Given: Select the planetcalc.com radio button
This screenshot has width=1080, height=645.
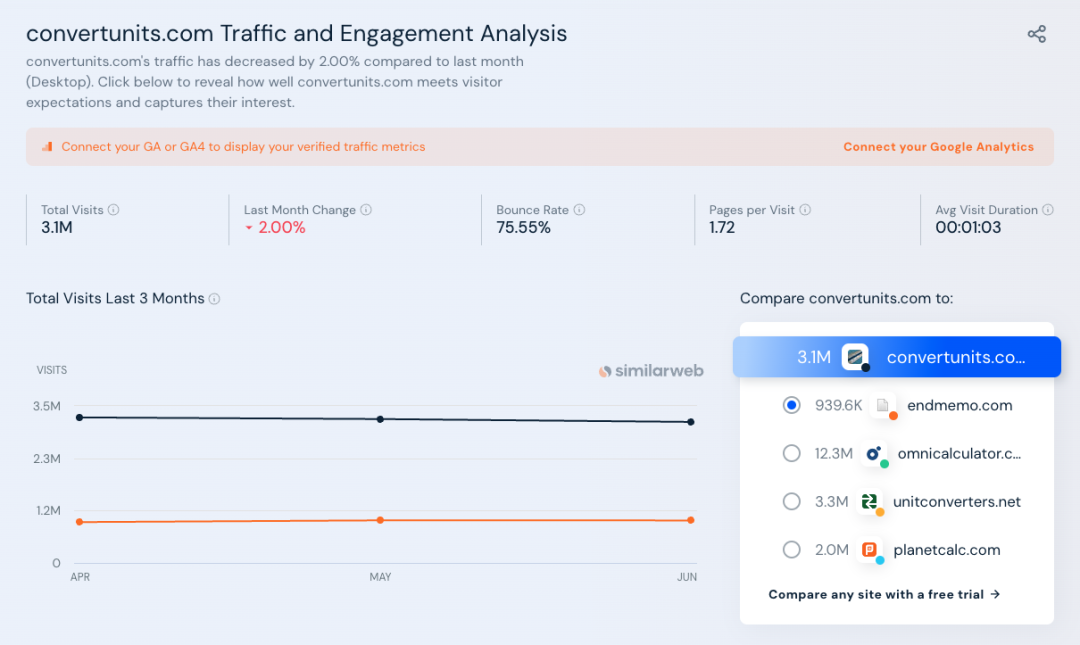Looking at the screenshot, I should point(792,550).
